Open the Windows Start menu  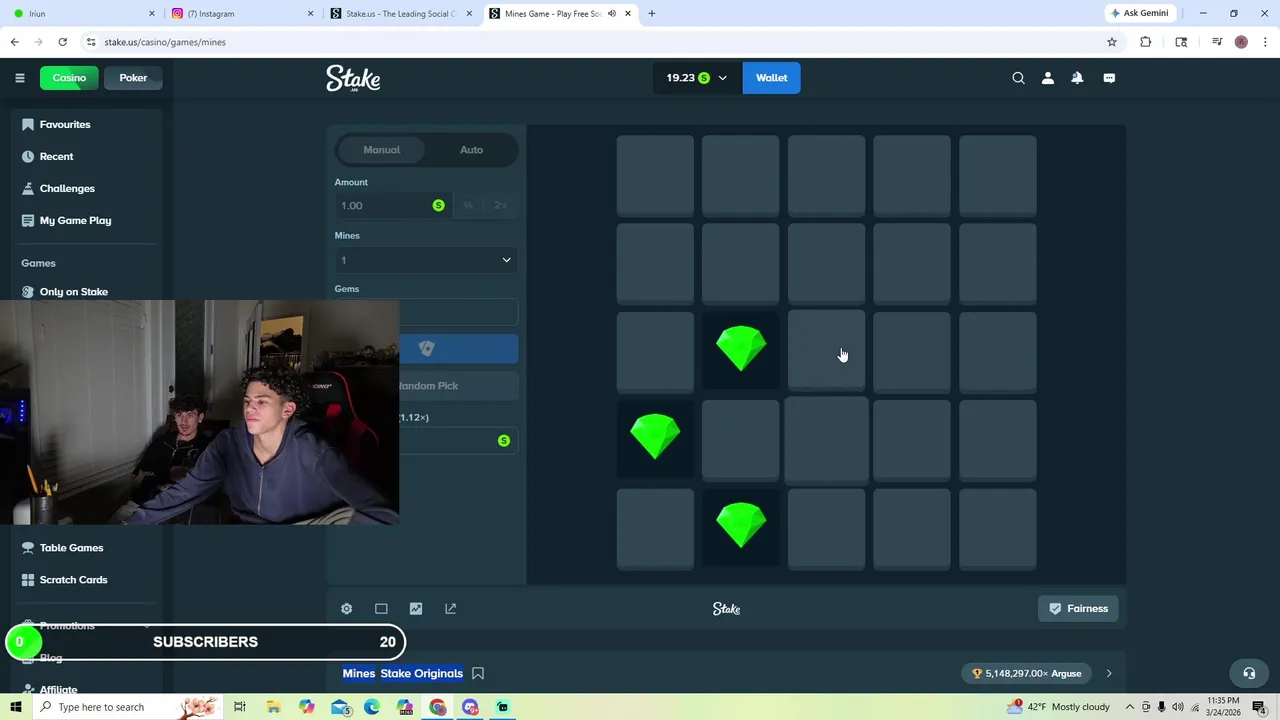click(x=15, y=707)
